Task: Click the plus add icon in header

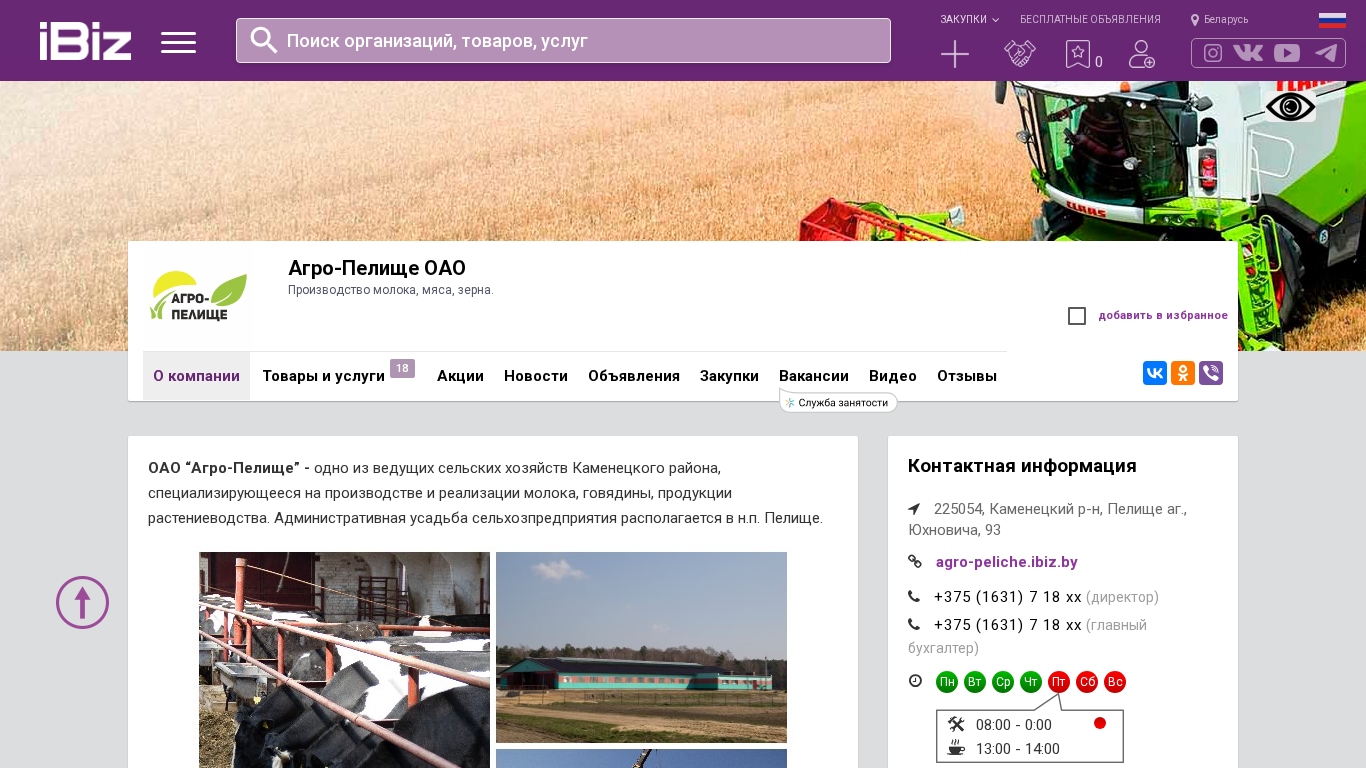Action: click(955, 54)
